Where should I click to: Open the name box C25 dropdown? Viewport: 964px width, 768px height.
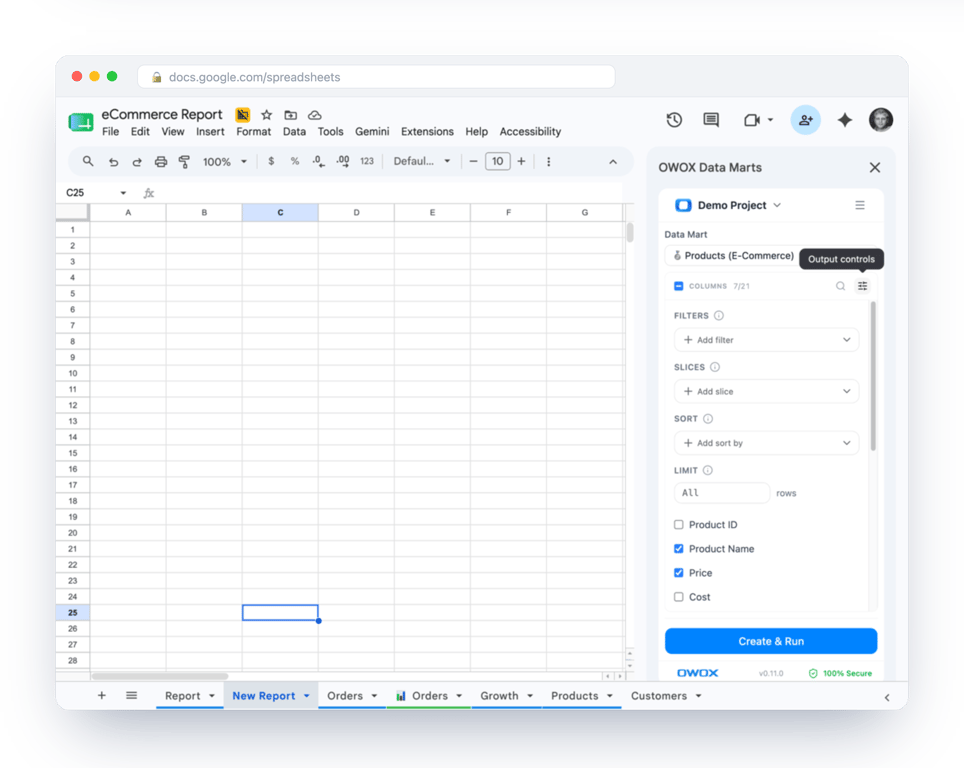pos(123,193)
